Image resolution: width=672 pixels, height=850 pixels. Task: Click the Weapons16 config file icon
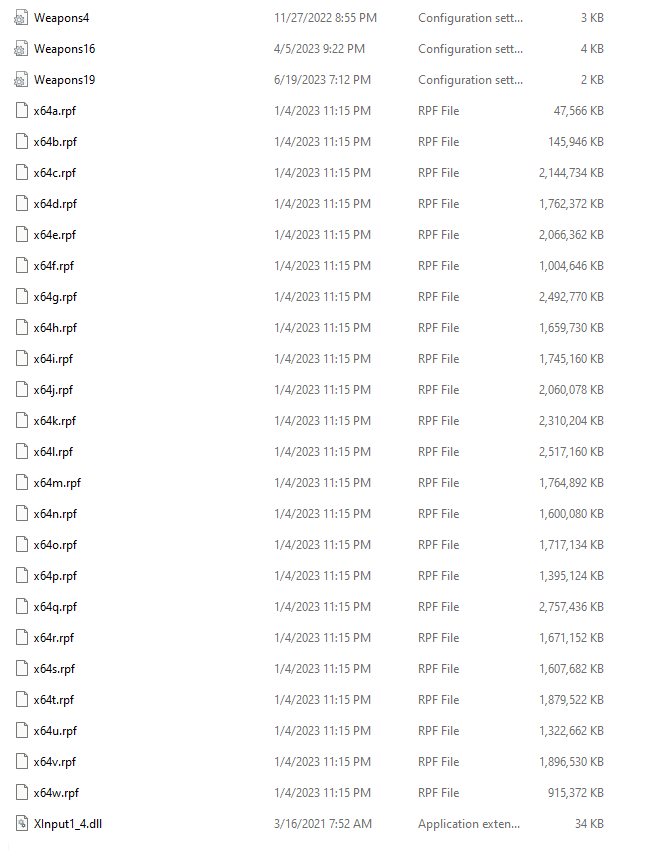pyautogui.click(x=21, y=49)
